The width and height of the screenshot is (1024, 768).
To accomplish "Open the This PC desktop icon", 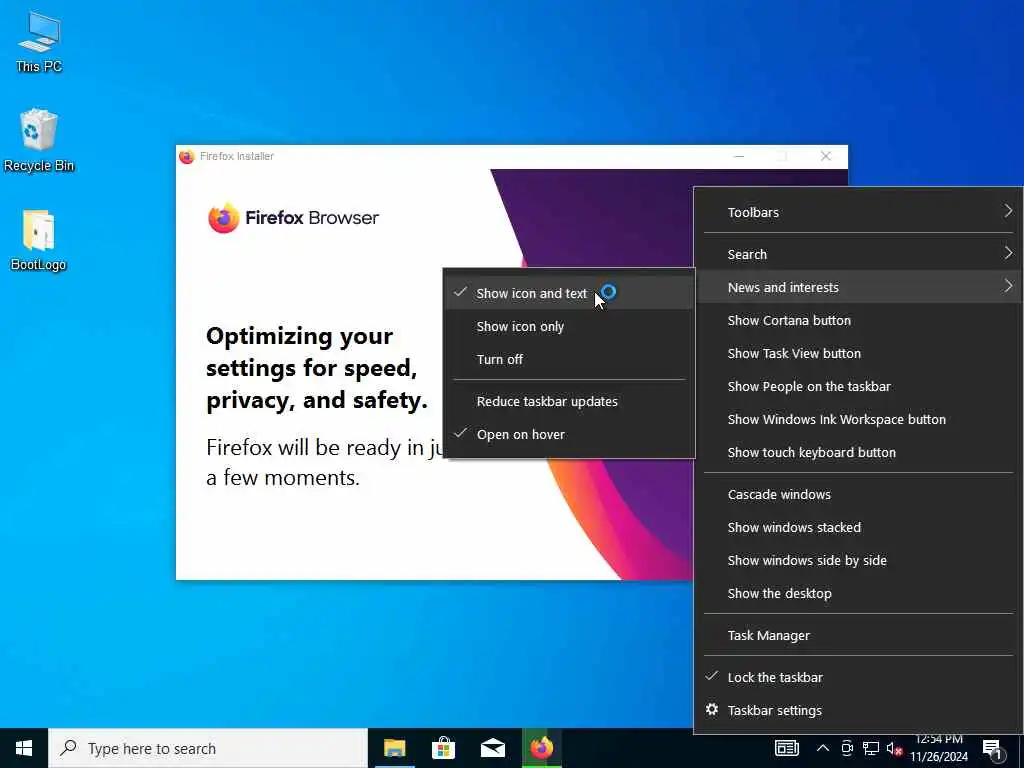I will coord(39,42).
